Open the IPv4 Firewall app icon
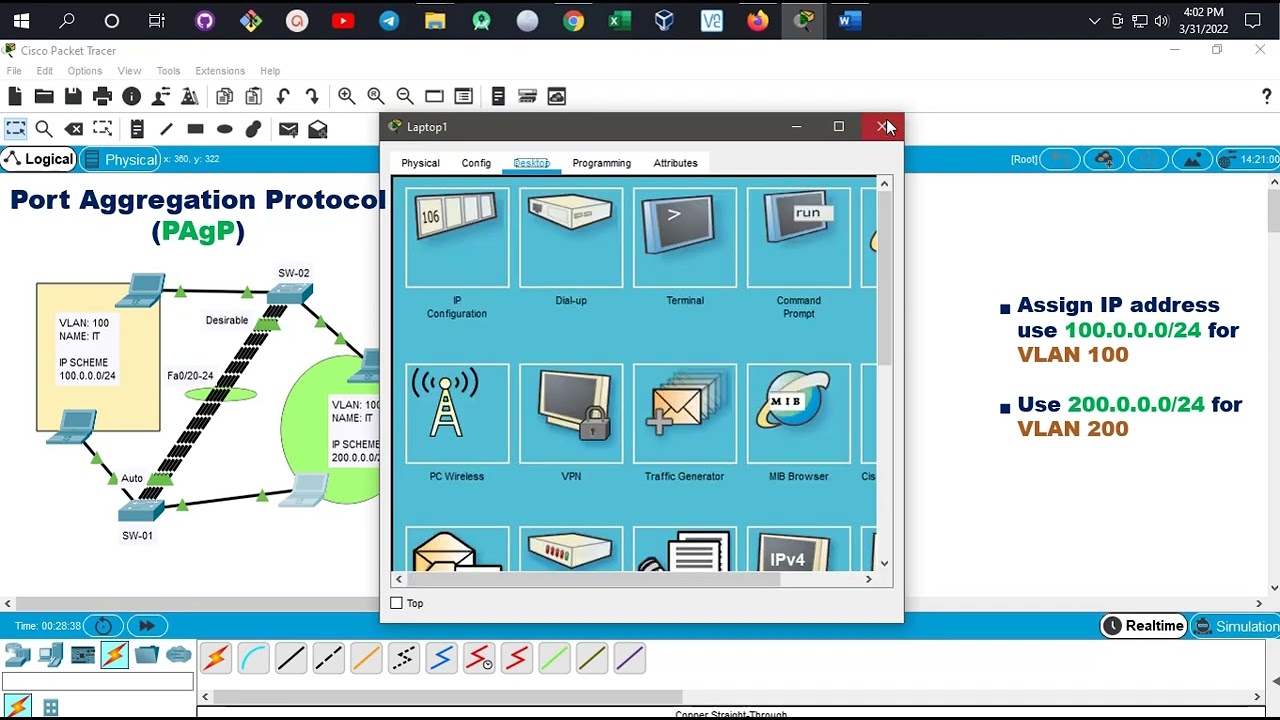The height and width of the screenshot is (720, 1280). tap(799, 549)
